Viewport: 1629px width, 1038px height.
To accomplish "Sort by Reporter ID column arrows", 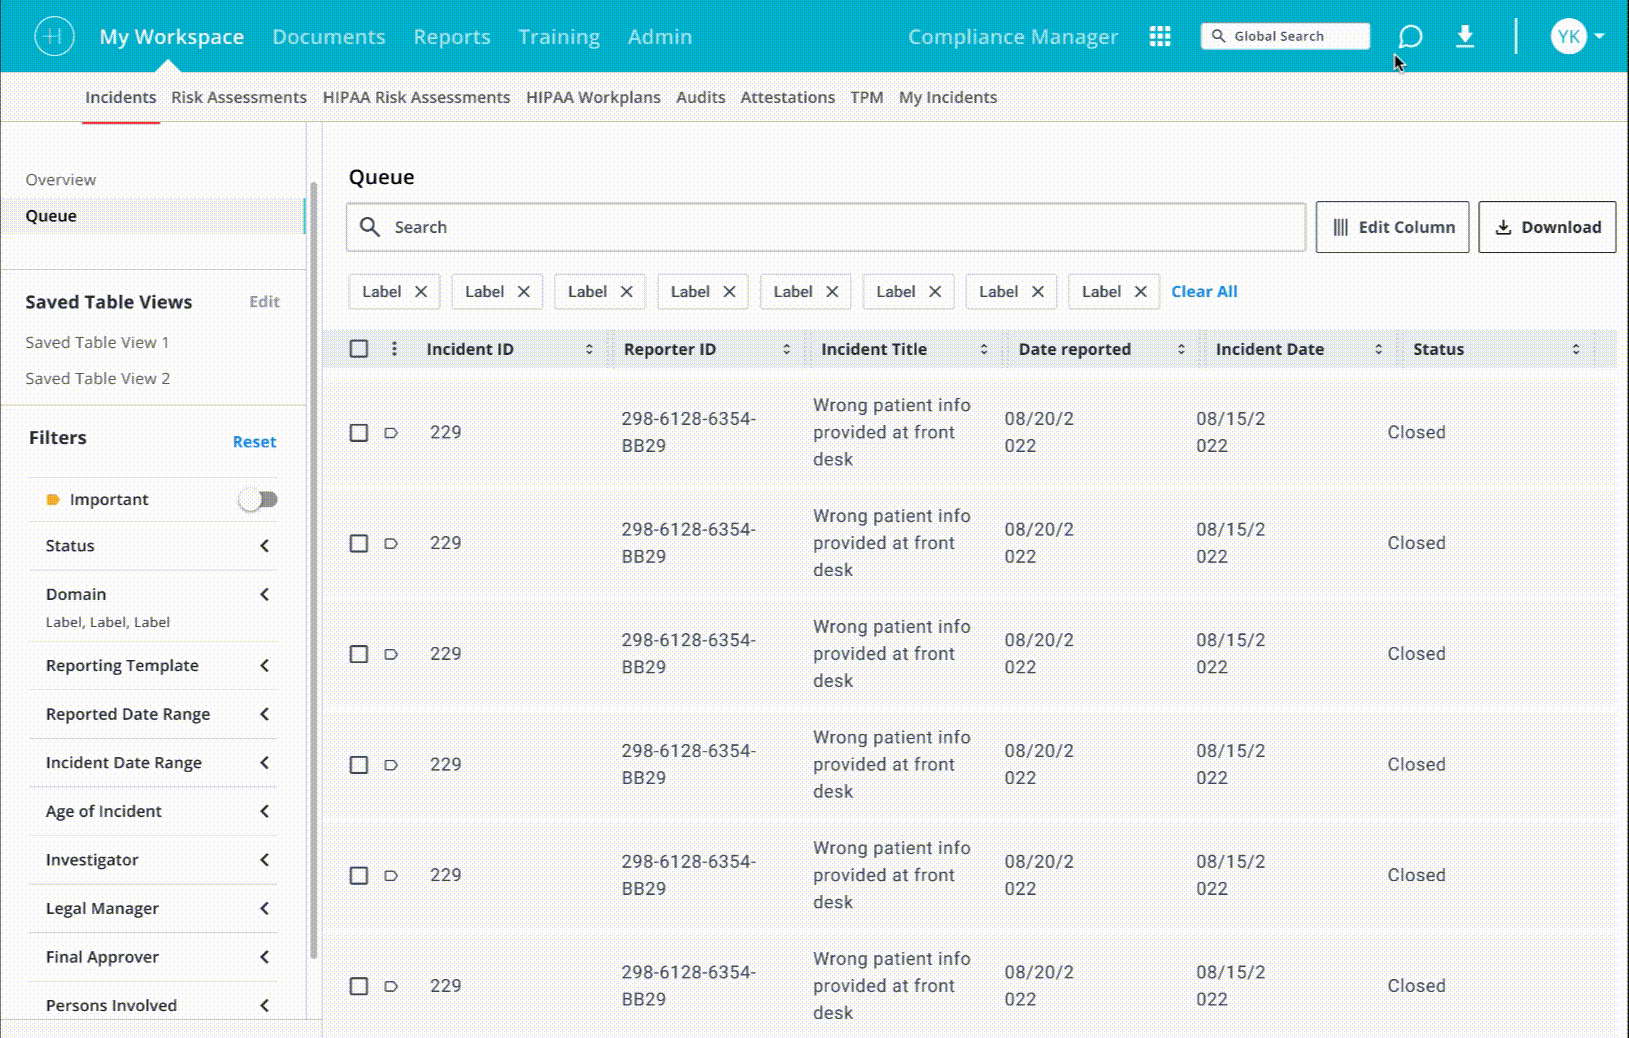I will click(786, 349).
